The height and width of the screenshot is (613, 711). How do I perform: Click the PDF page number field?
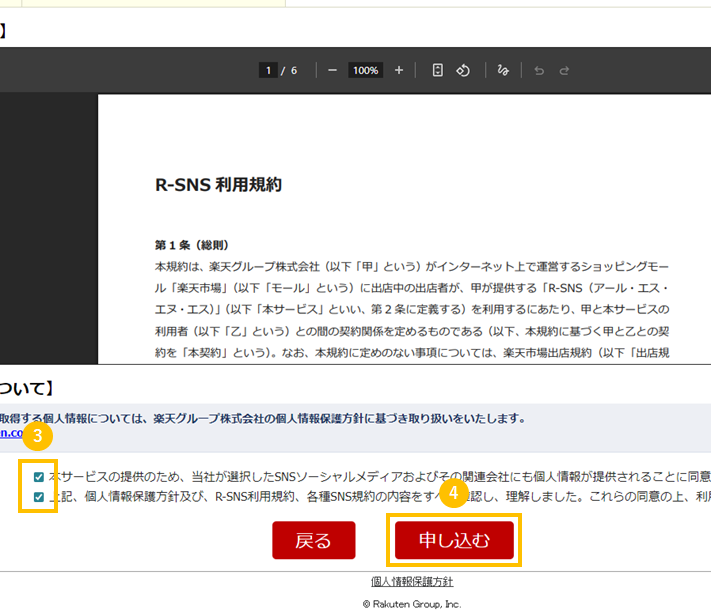(x=268, y=71)
